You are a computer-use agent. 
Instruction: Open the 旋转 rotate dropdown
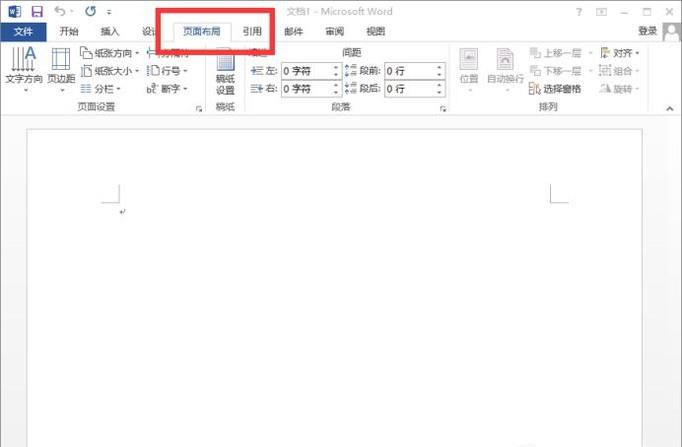click(619, 89)
